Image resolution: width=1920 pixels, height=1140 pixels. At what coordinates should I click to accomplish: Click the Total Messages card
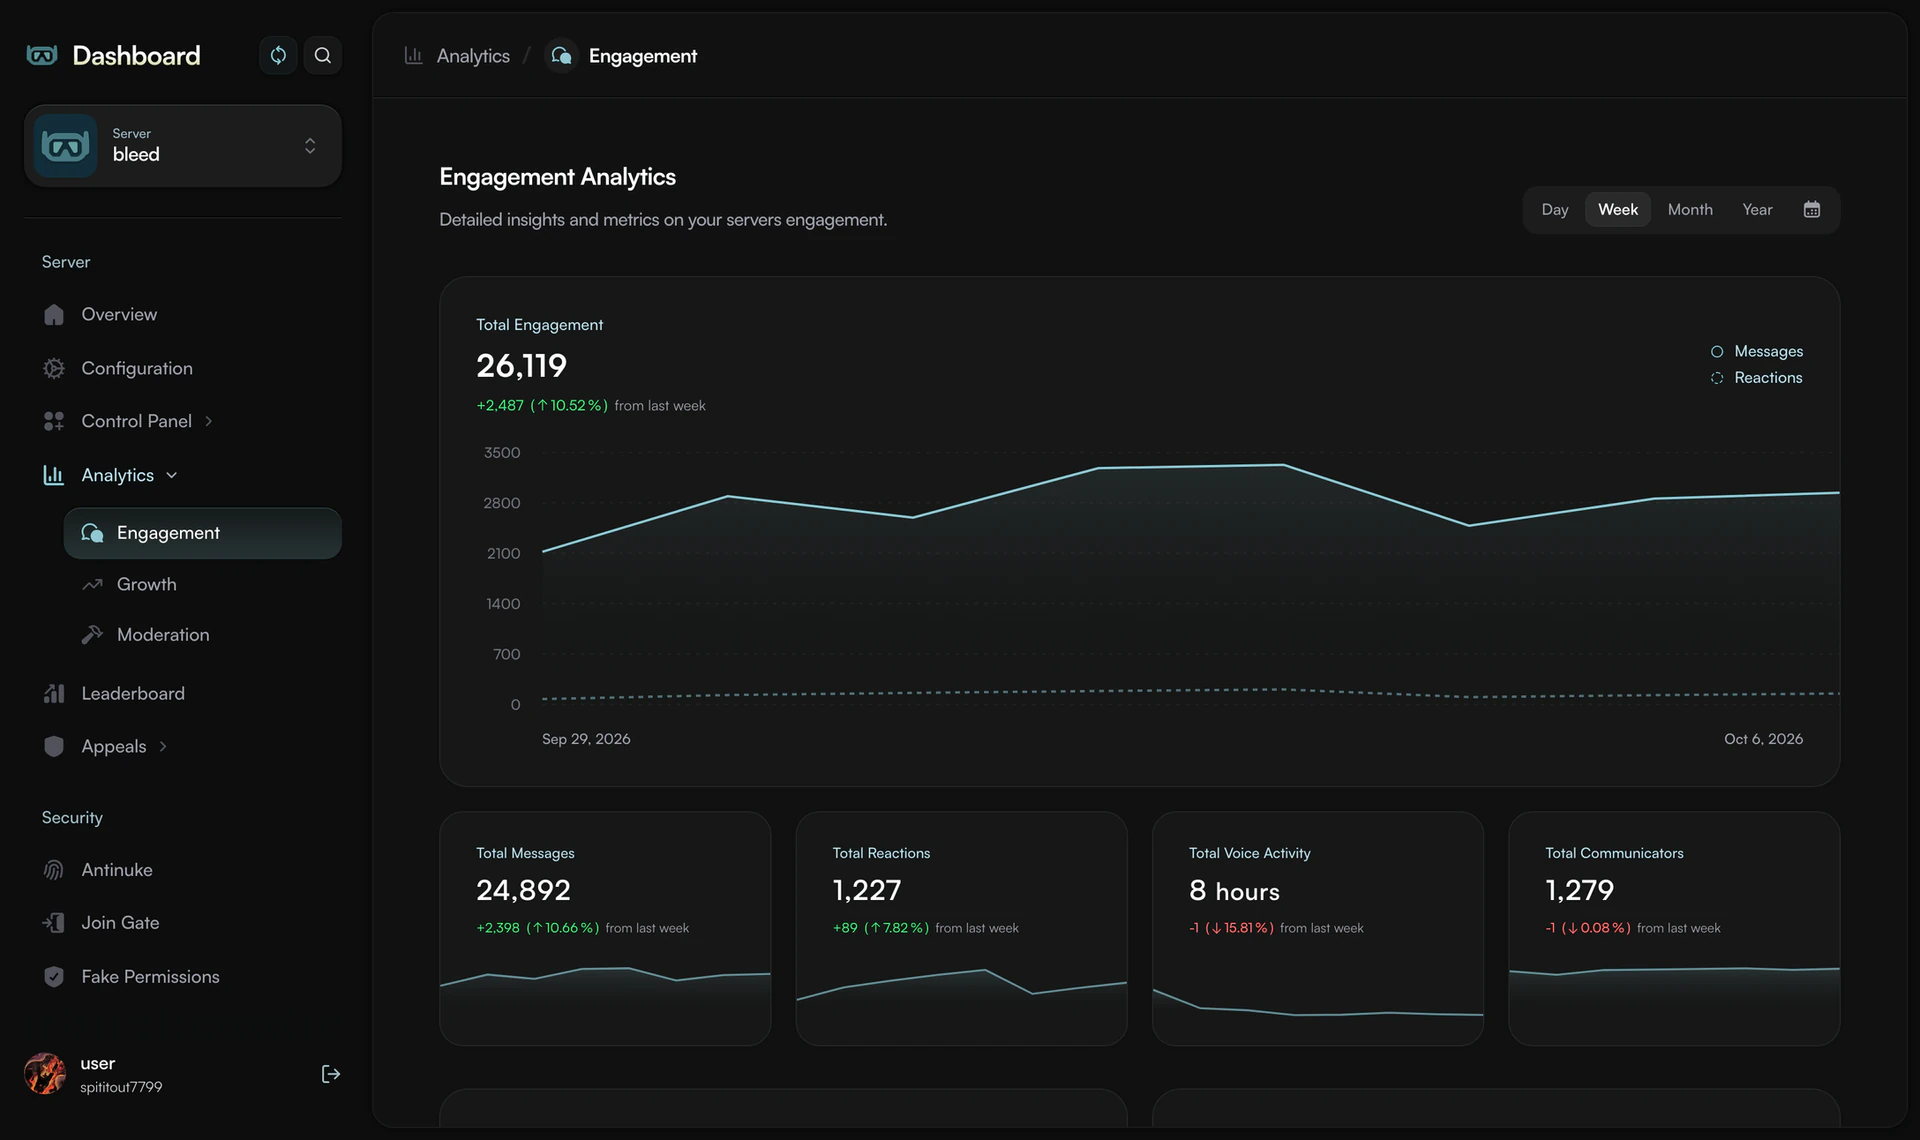point(605,929)
